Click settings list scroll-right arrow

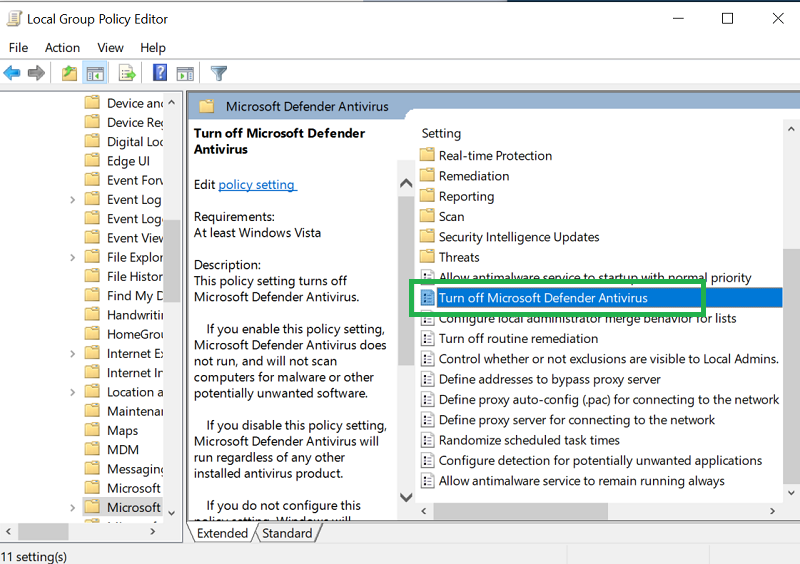click(x=772, y=510)
